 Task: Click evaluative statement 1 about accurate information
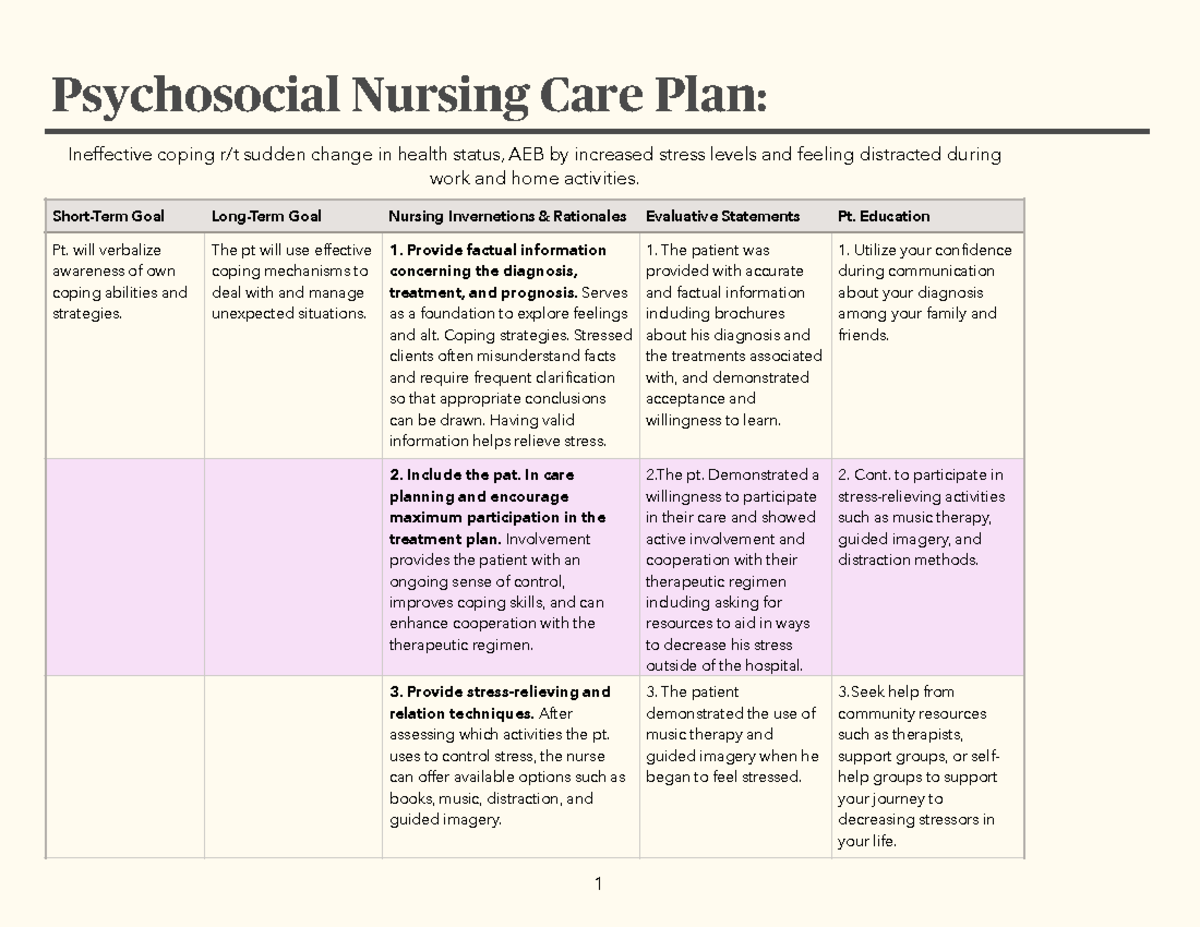click(x=732, y=334)
